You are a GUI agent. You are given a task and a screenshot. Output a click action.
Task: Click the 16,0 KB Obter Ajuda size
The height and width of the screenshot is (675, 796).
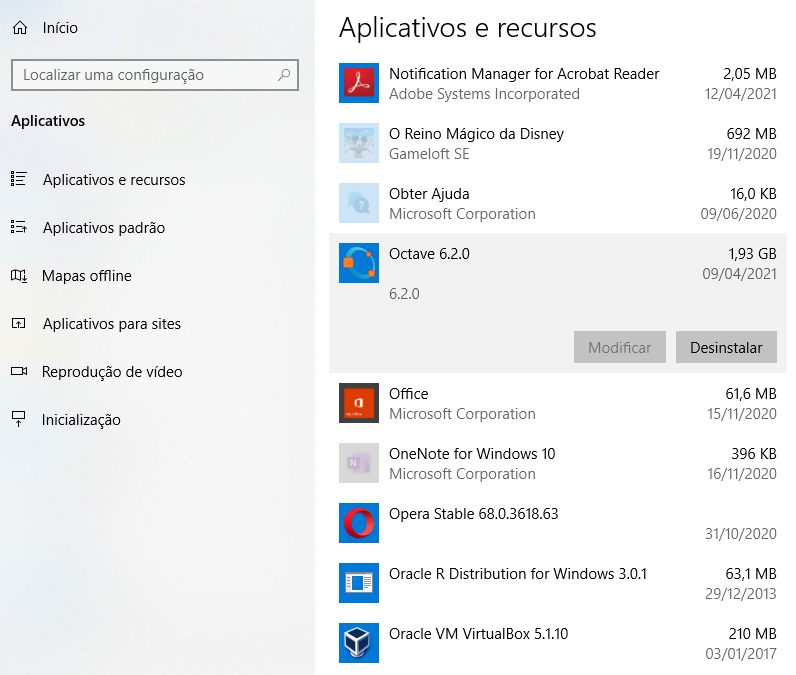click(x=753, y=194)
